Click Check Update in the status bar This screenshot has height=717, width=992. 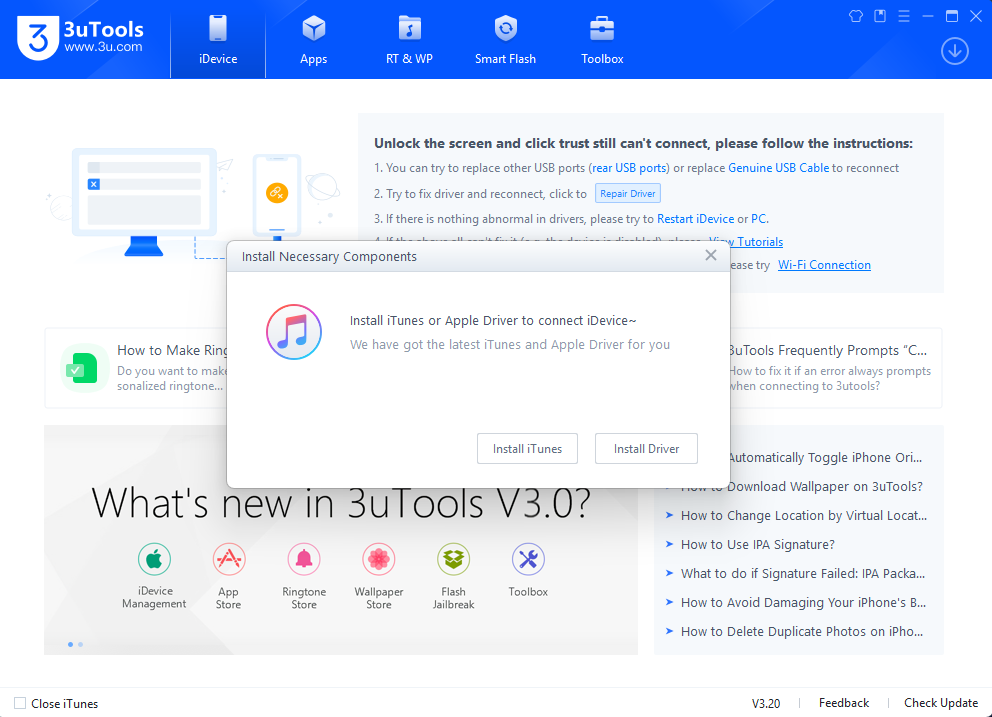[941, 703]
